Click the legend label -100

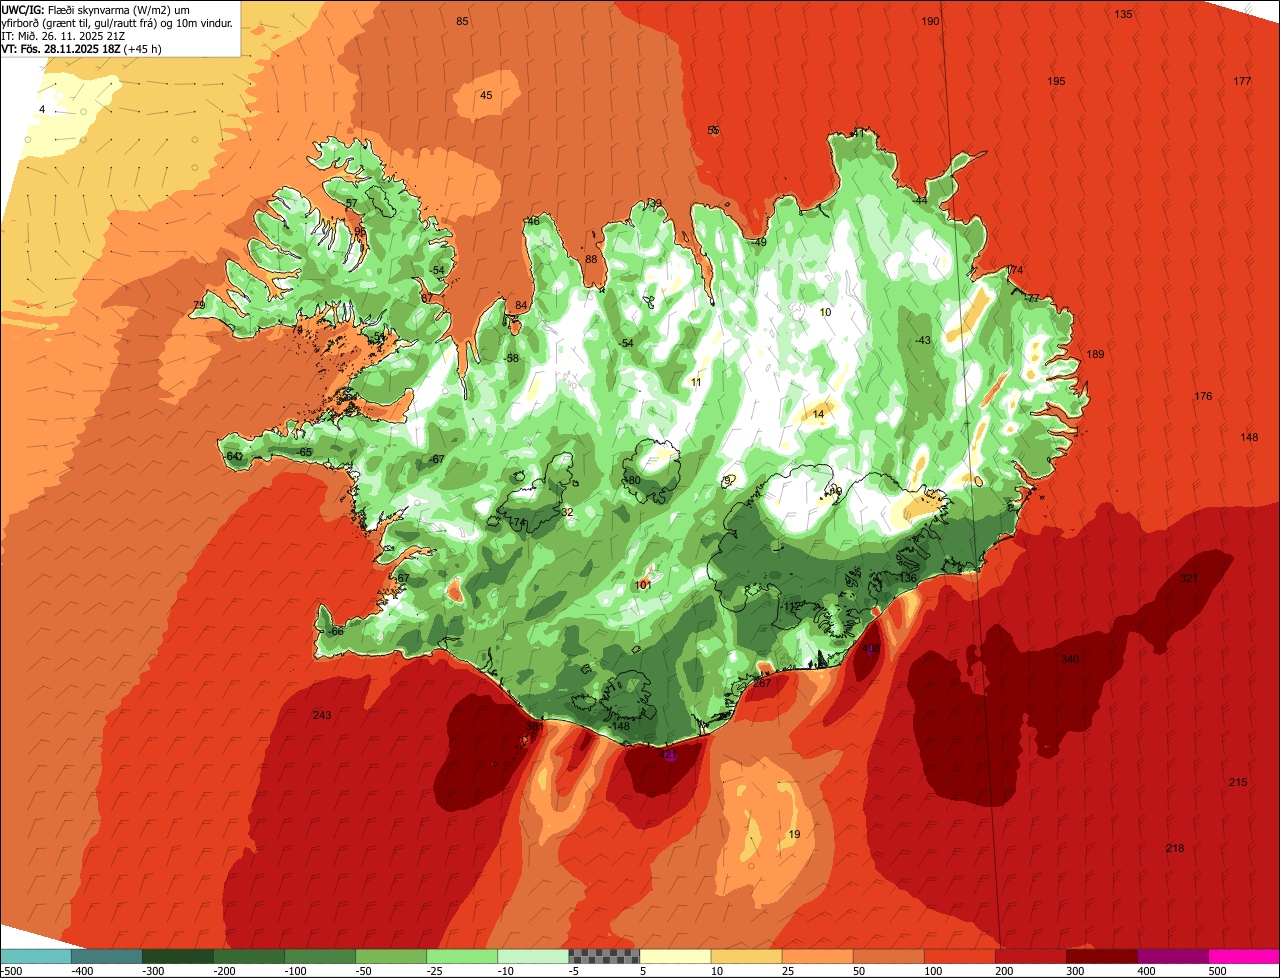295,970
